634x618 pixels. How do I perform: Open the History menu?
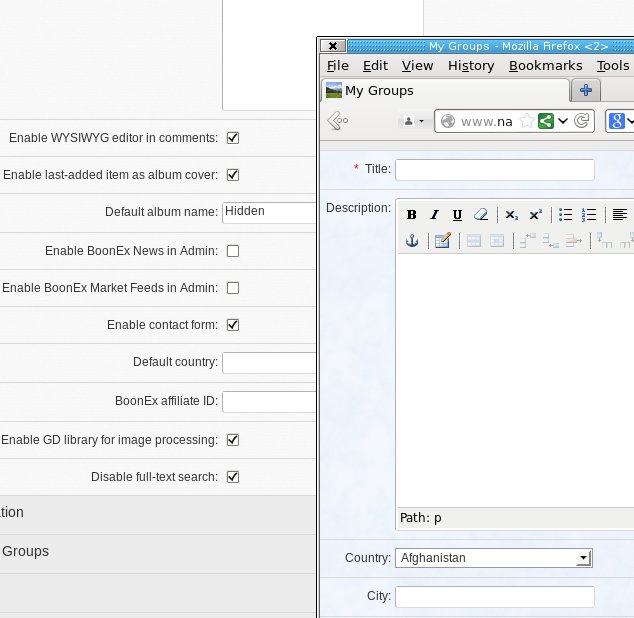471,66
